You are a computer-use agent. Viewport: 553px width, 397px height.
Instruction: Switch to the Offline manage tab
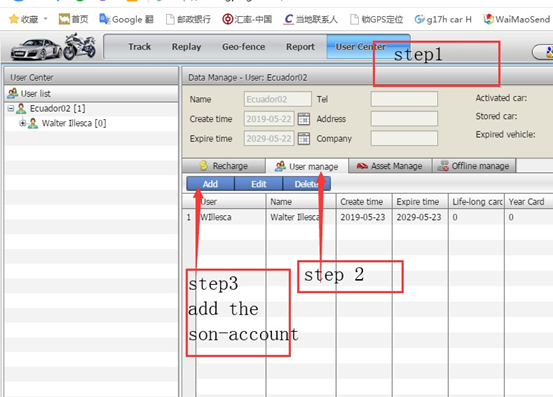(474, 166)
